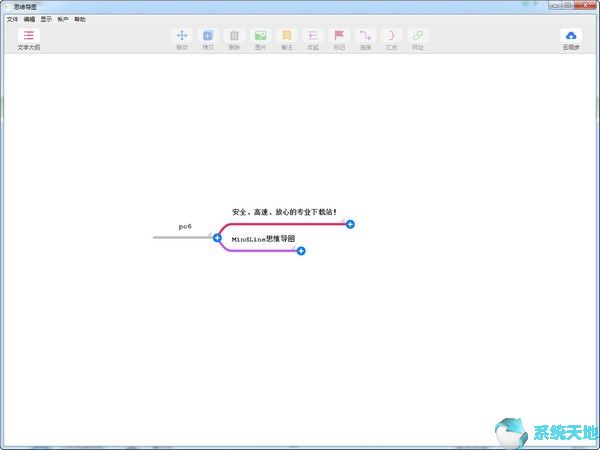
Task: Select the Connect (连接) line tool
Action: point(365,39)
